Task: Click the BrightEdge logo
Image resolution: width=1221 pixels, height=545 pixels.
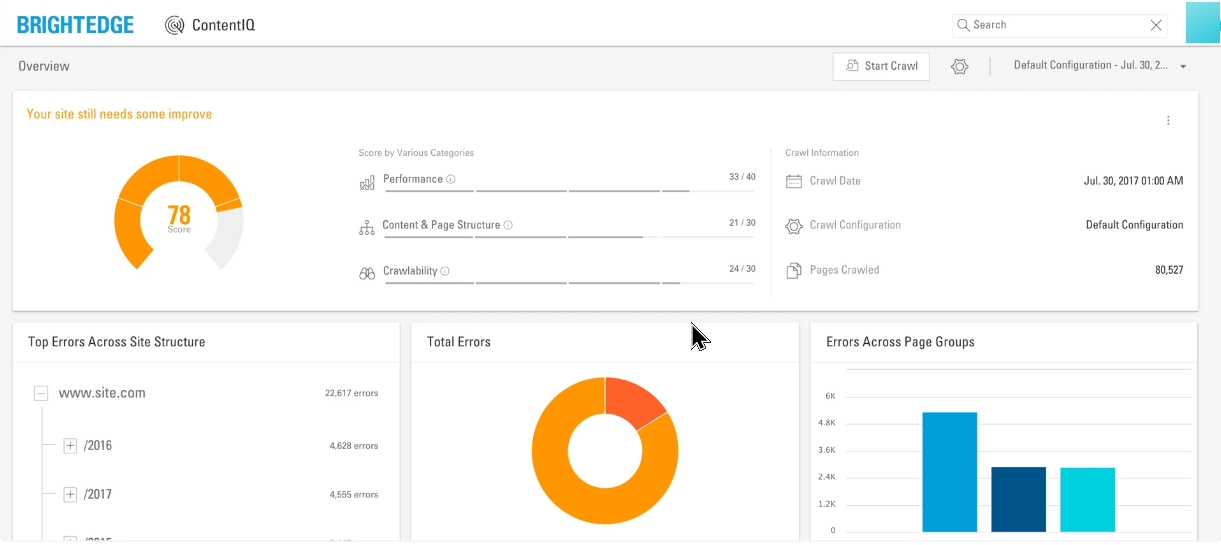Action: [x=76, y=25]
